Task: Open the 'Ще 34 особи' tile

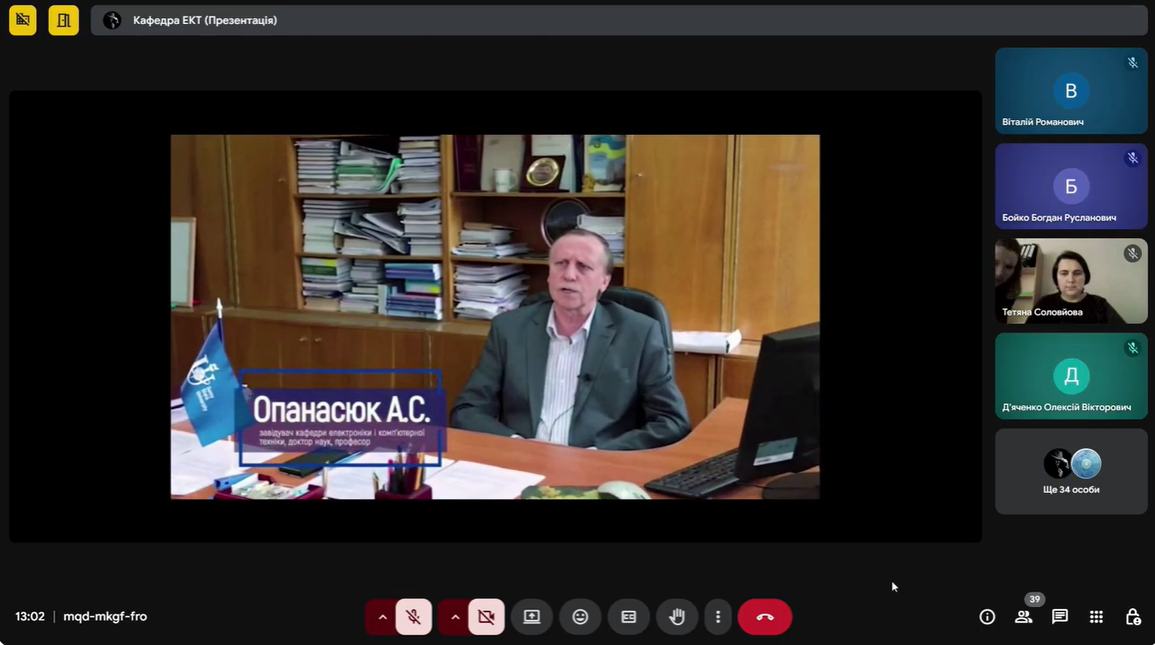Action: (1071, 472)
